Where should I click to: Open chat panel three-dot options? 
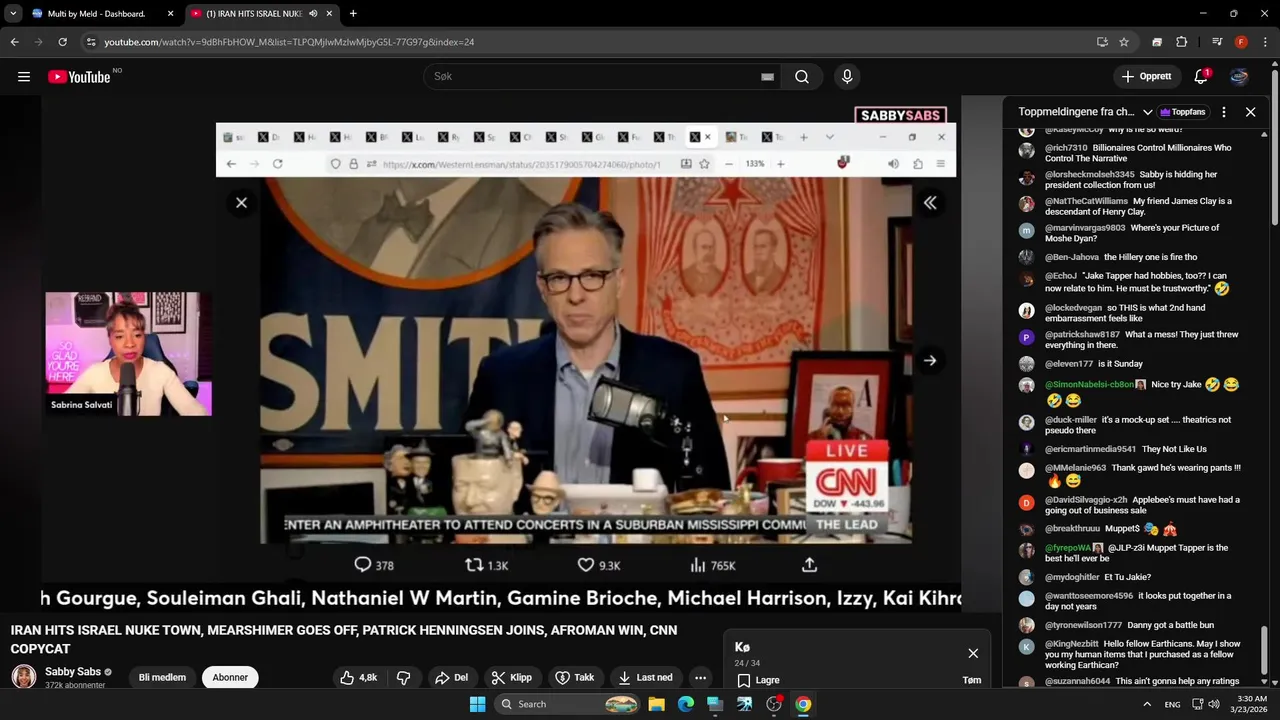(1224, 112)
